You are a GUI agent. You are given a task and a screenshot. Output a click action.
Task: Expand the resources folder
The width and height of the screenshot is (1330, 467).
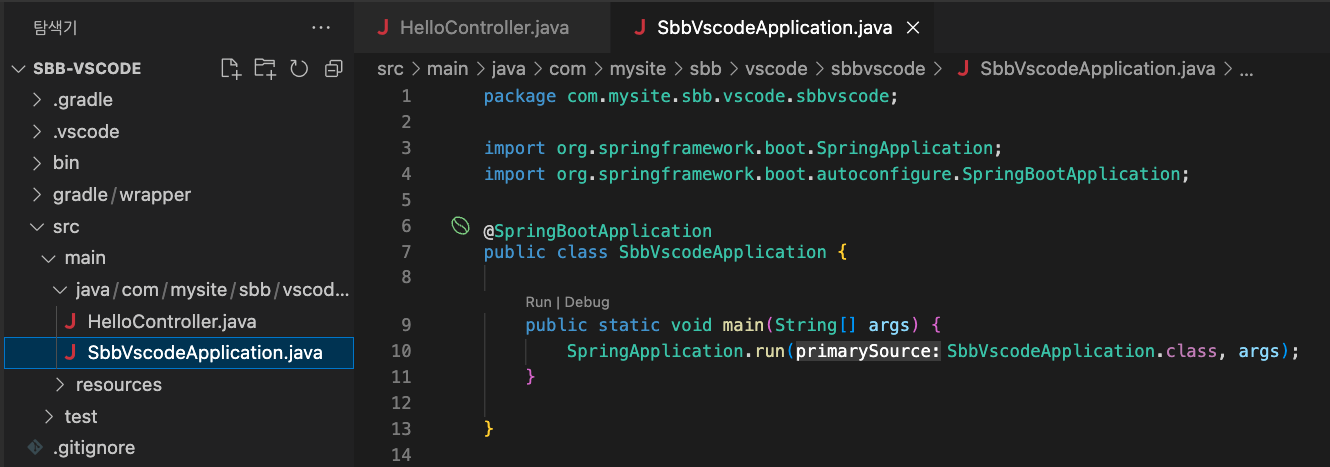point(60,384)
